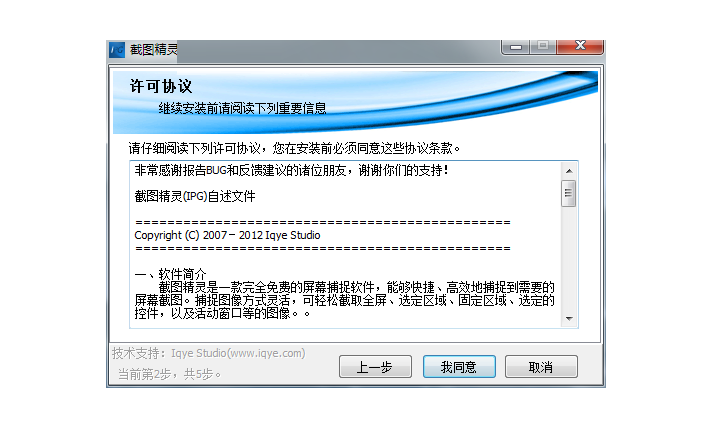
Task: Click the 当前第2步，共5步 step indicator
Action: [x=169, y=374]
